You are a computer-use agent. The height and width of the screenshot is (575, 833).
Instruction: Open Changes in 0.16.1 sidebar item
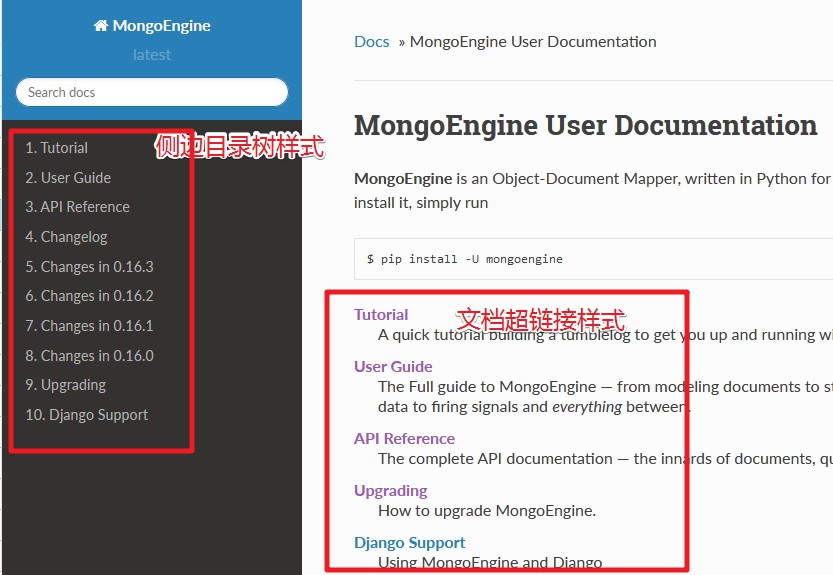point(89,326)
